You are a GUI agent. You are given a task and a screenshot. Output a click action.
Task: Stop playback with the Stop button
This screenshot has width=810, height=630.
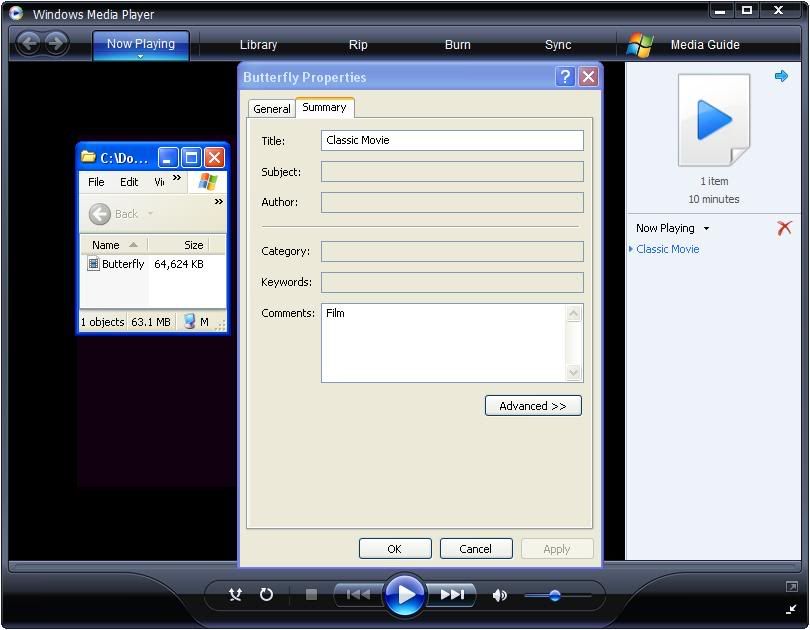point(311,595)
